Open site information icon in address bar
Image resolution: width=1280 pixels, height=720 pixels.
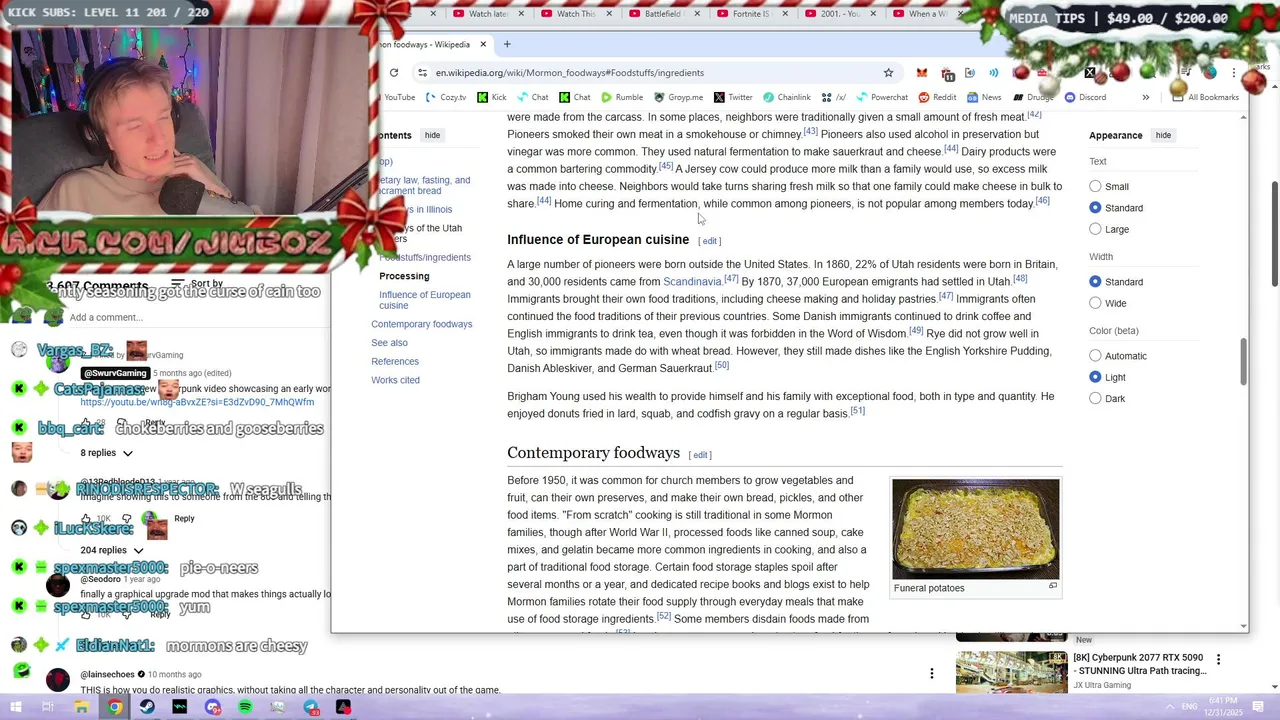423,73
